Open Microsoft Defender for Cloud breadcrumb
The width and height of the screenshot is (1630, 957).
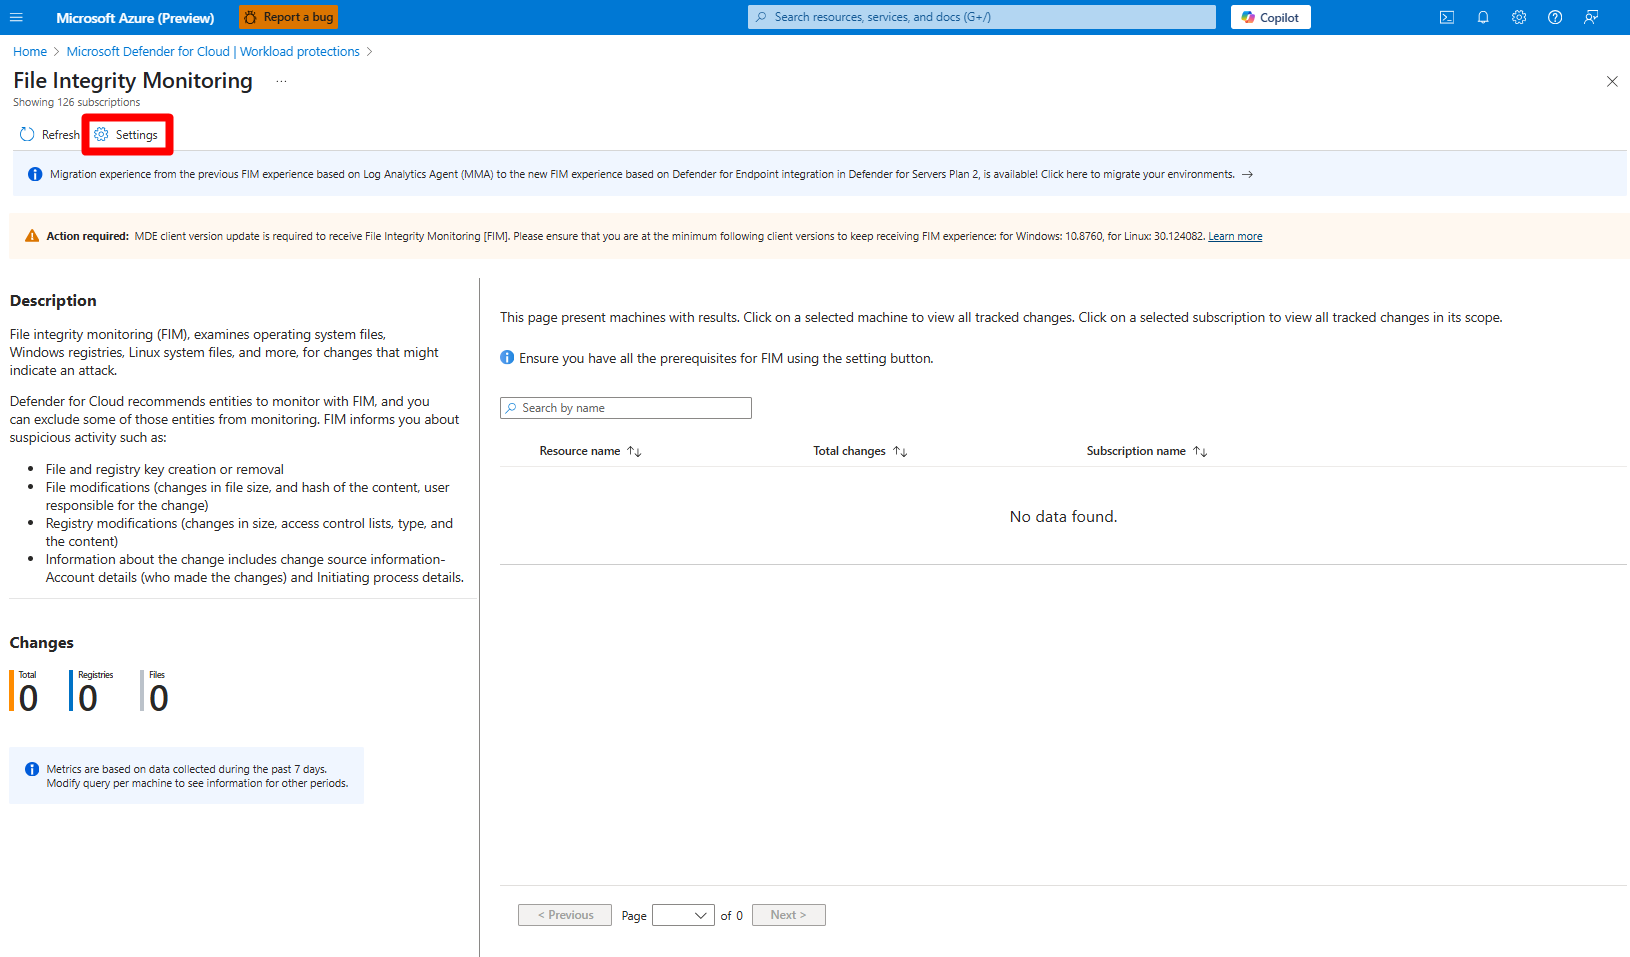click(x=213, y=52)
